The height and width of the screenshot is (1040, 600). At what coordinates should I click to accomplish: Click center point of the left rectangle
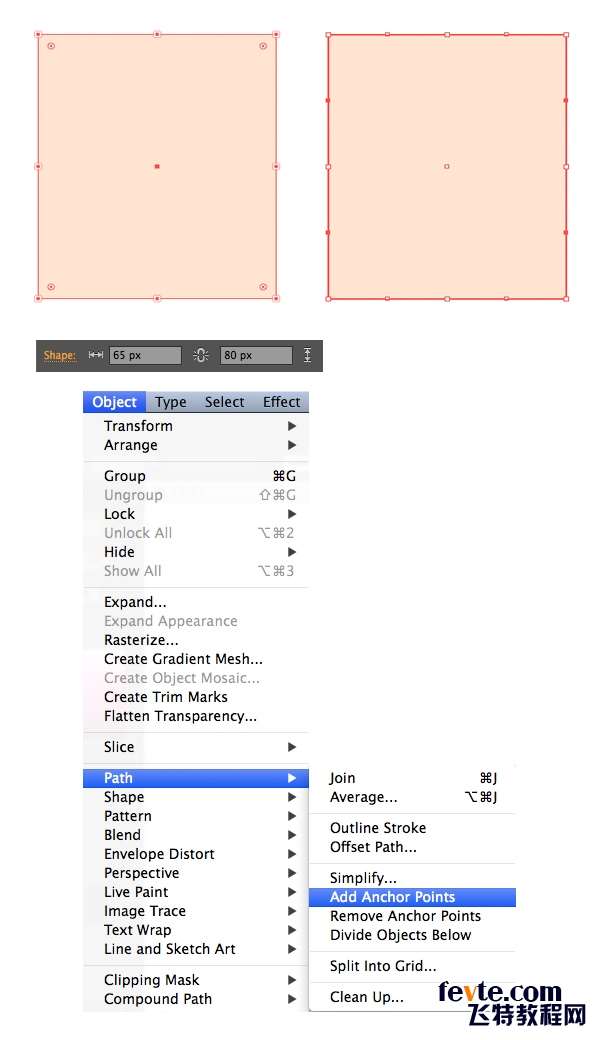pyautogui.click(x=157, y=166)
